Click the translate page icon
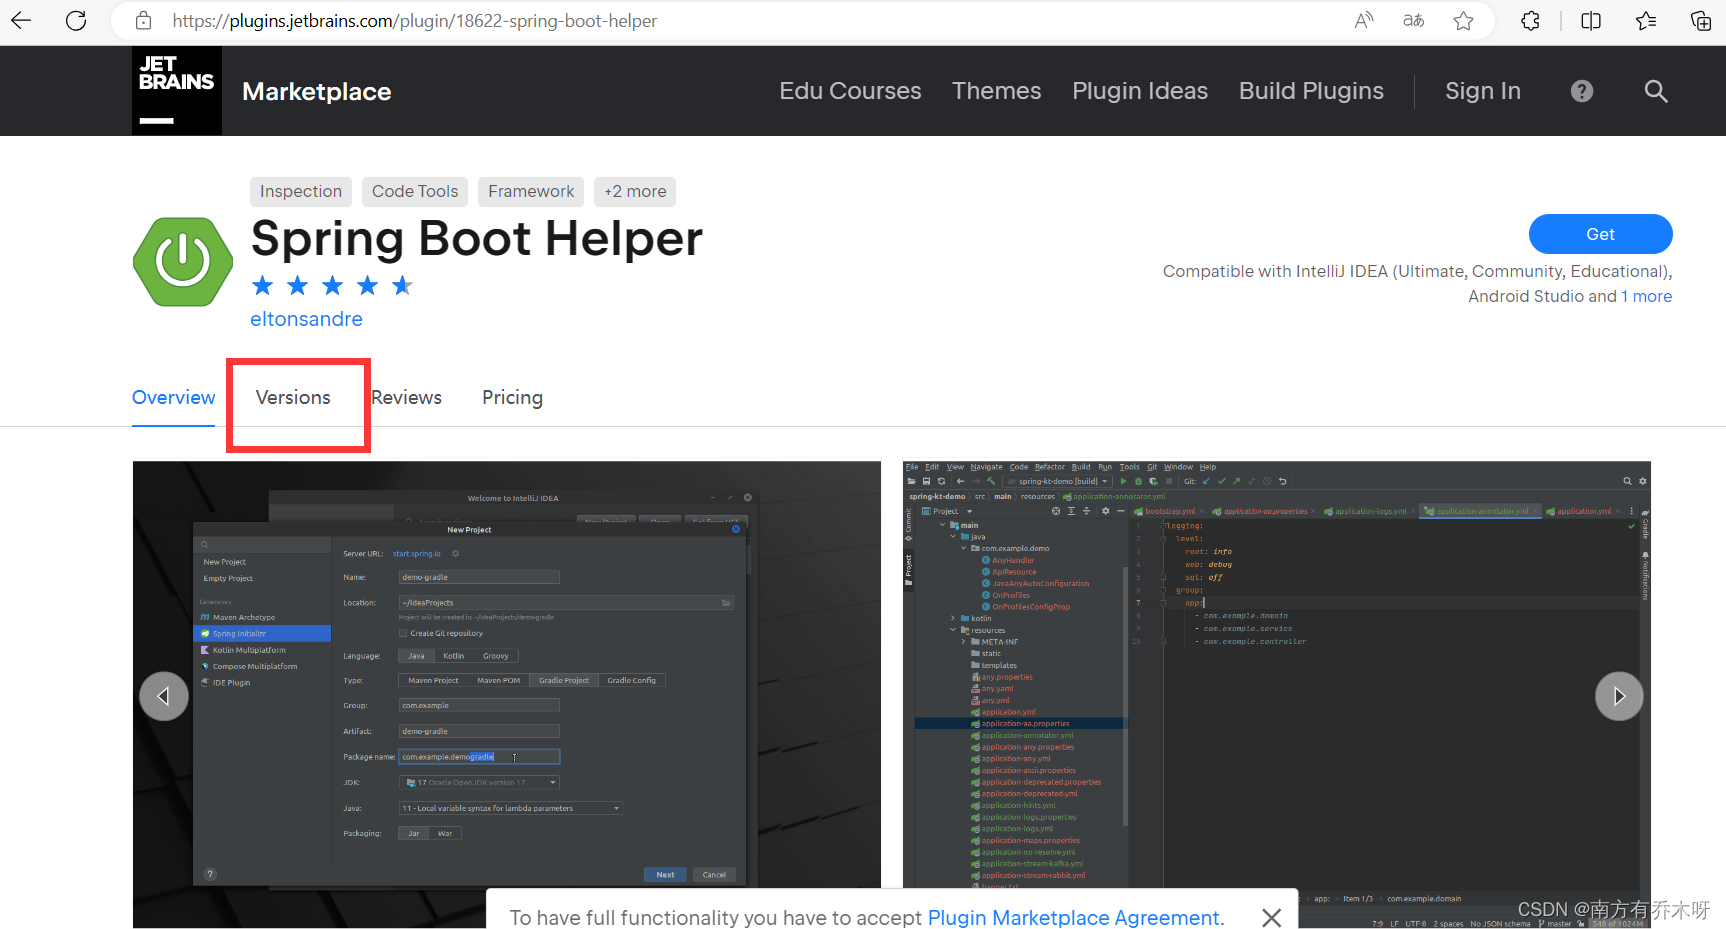 coord(1413,20)
